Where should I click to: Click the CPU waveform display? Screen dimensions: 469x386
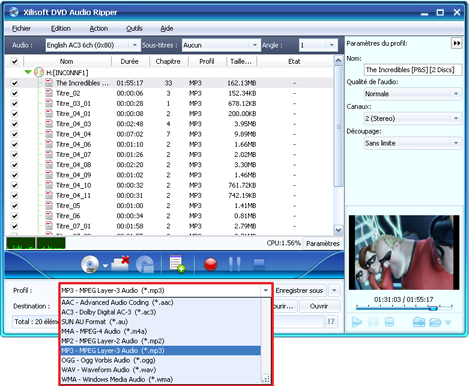click(x=36, y=243)
